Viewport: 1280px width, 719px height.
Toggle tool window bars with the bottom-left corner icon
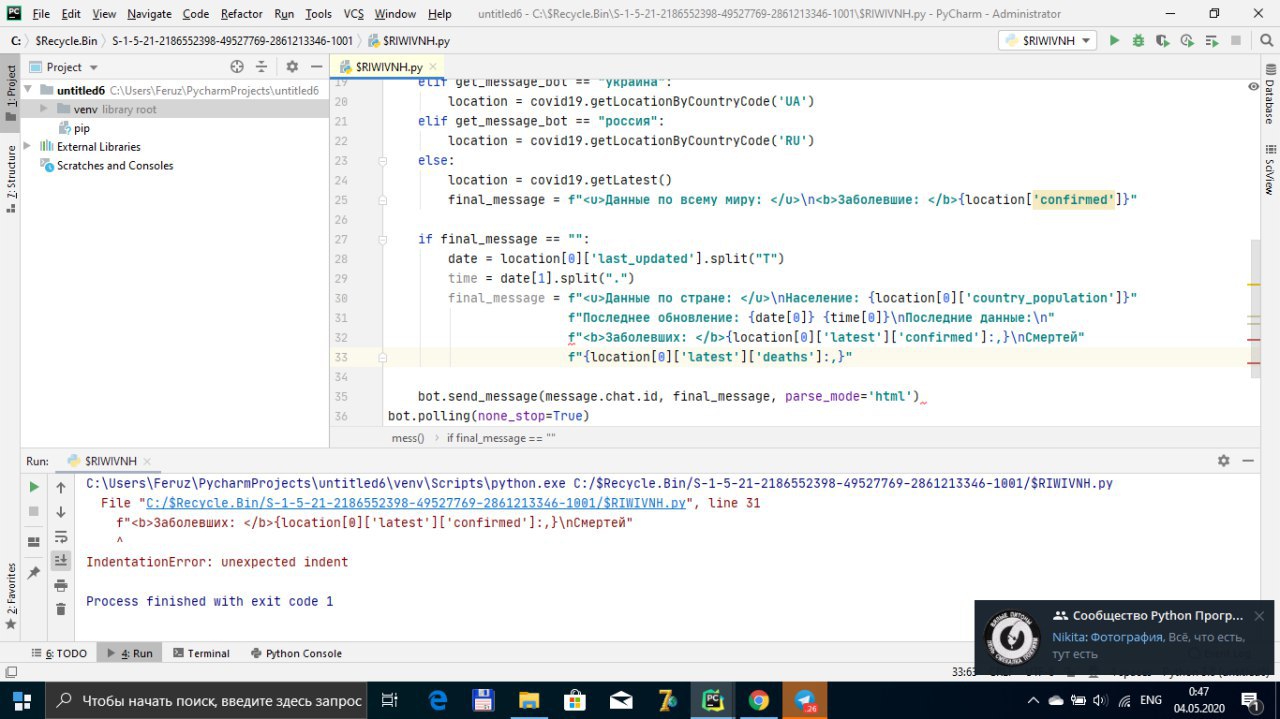coord(10,672)
